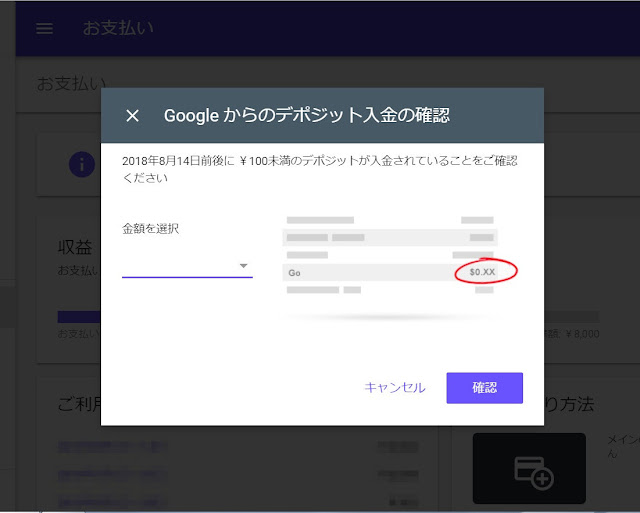Viewport: 640px width, 513px height.
Task: Click the お支払い page heading below header
Action: (x=71, y=83)
